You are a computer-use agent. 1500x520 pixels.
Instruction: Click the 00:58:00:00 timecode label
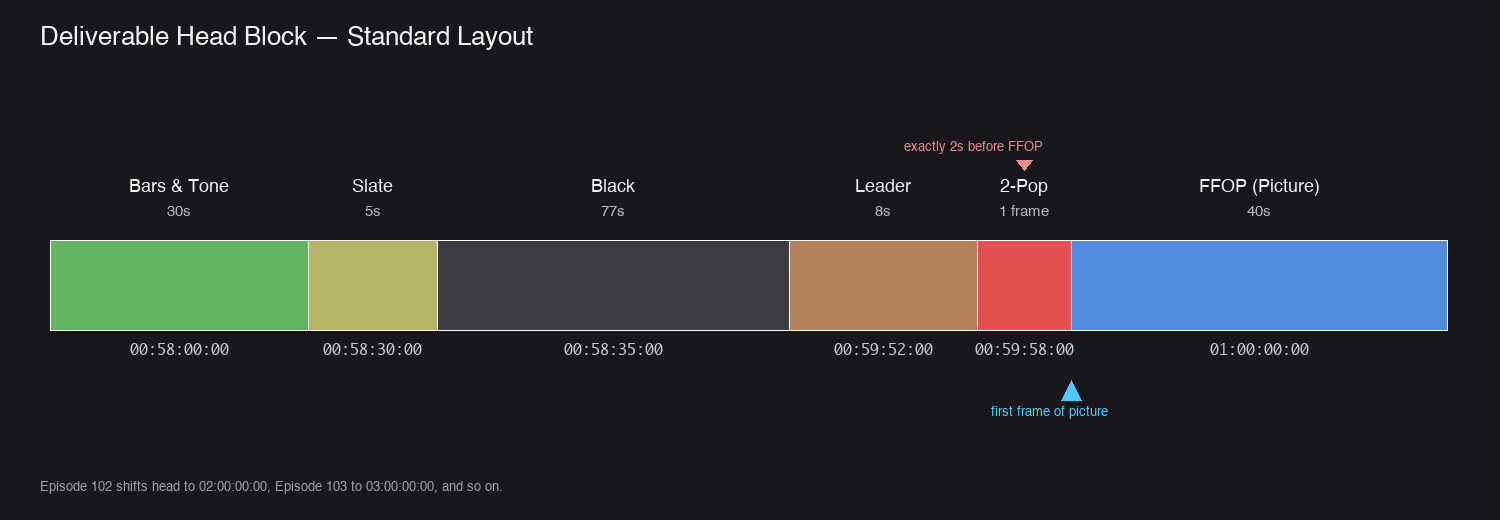(x=179, y=350)
